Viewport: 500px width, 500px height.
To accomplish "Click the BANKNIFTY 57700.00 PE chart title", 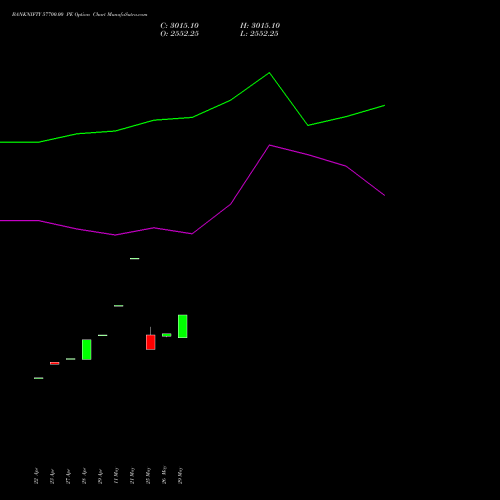I will coord(79,15).
